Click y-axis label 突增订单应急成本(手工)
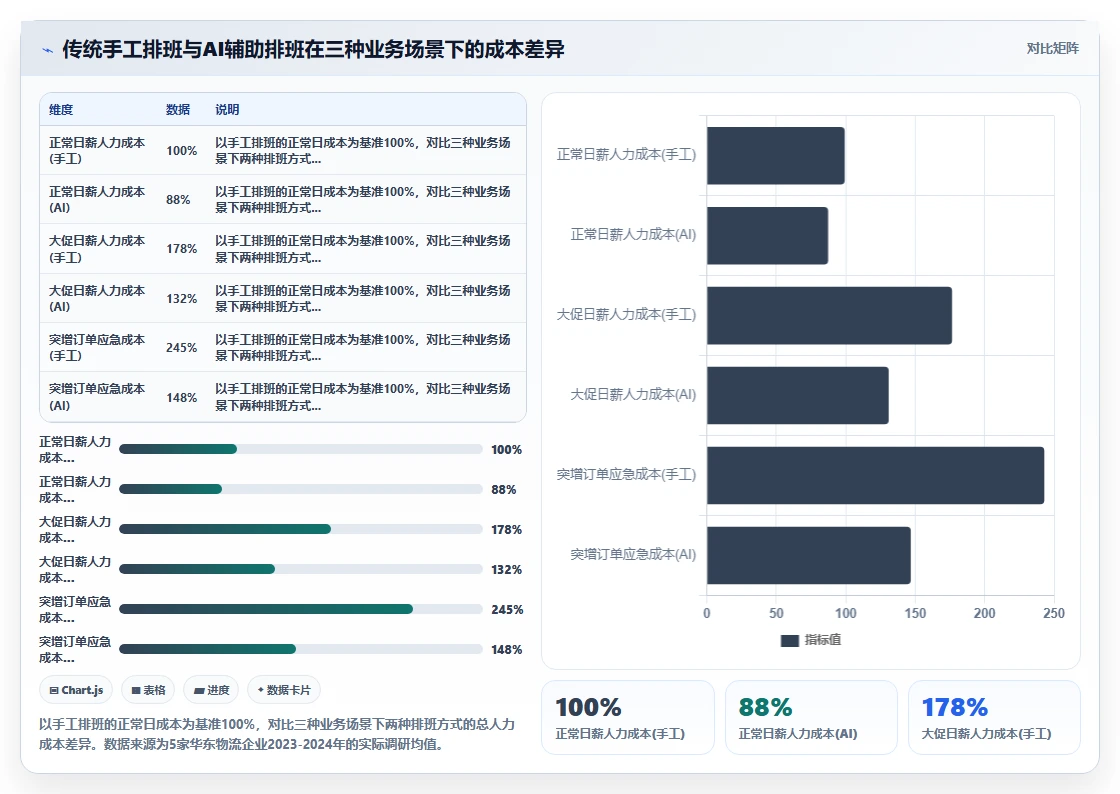1120x794 pixels. (x=626, y=475)
